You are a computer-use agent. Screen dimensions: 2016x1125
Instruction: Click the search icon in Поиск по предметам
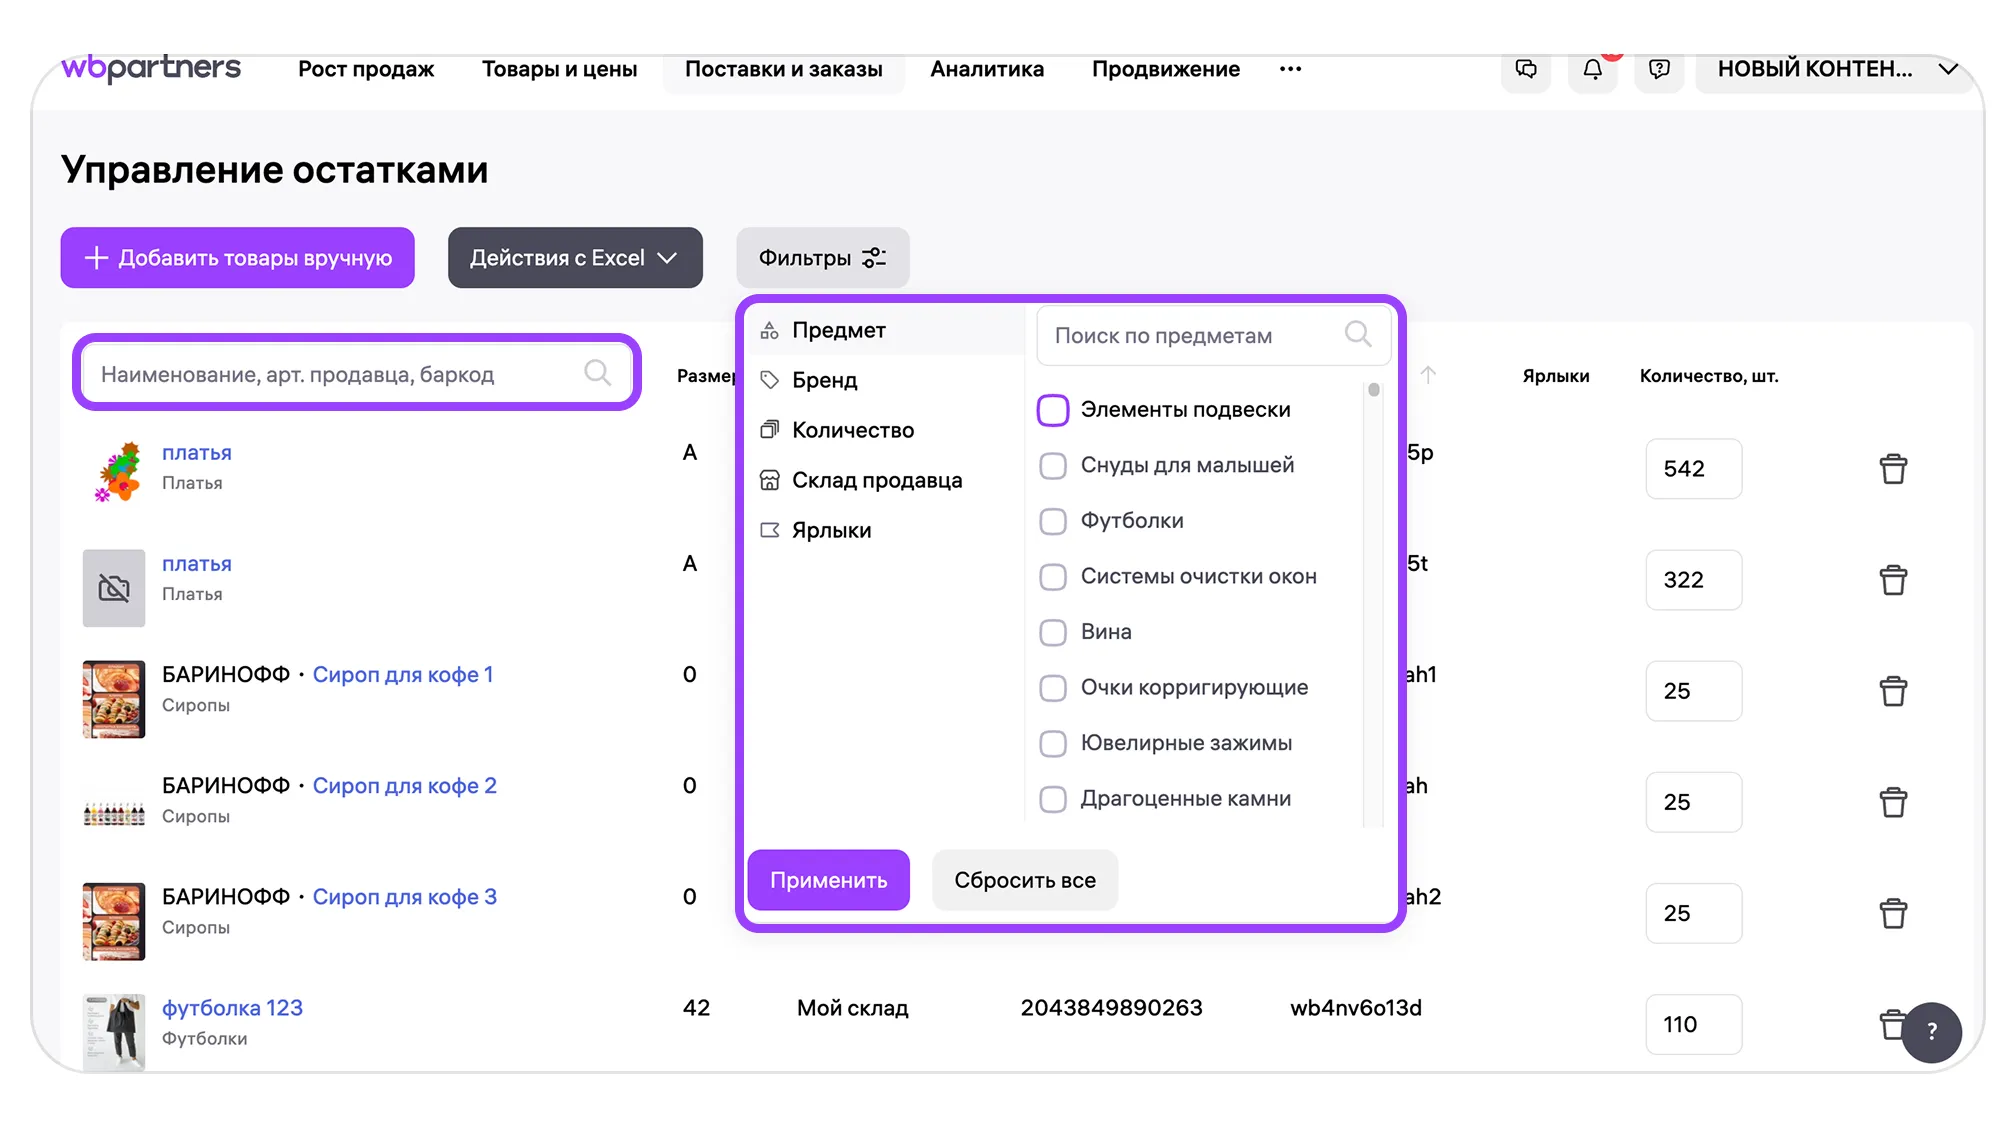tap(1357, 334)
